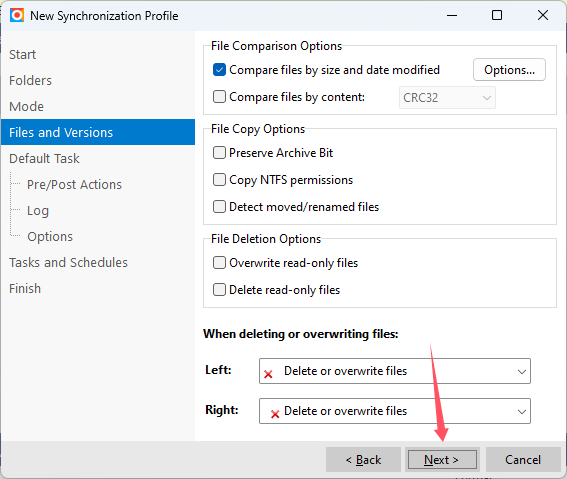Click the app logo icon in title bar

17,16
